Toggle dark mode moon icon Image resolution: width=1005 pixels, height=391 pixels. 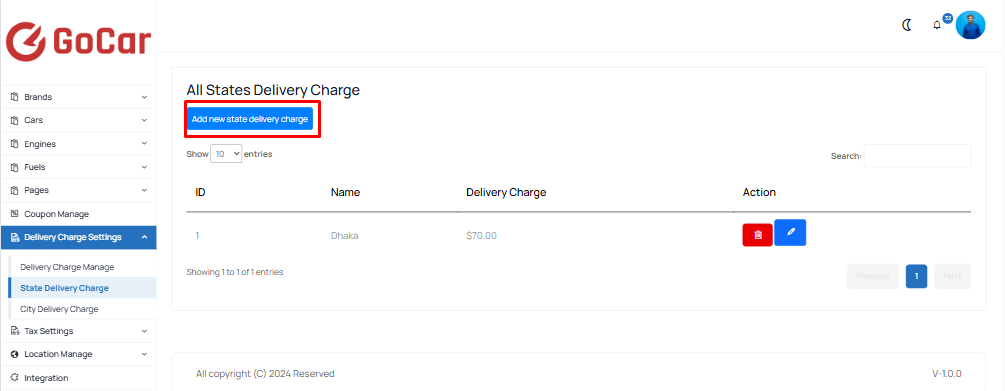pos(907,25)
